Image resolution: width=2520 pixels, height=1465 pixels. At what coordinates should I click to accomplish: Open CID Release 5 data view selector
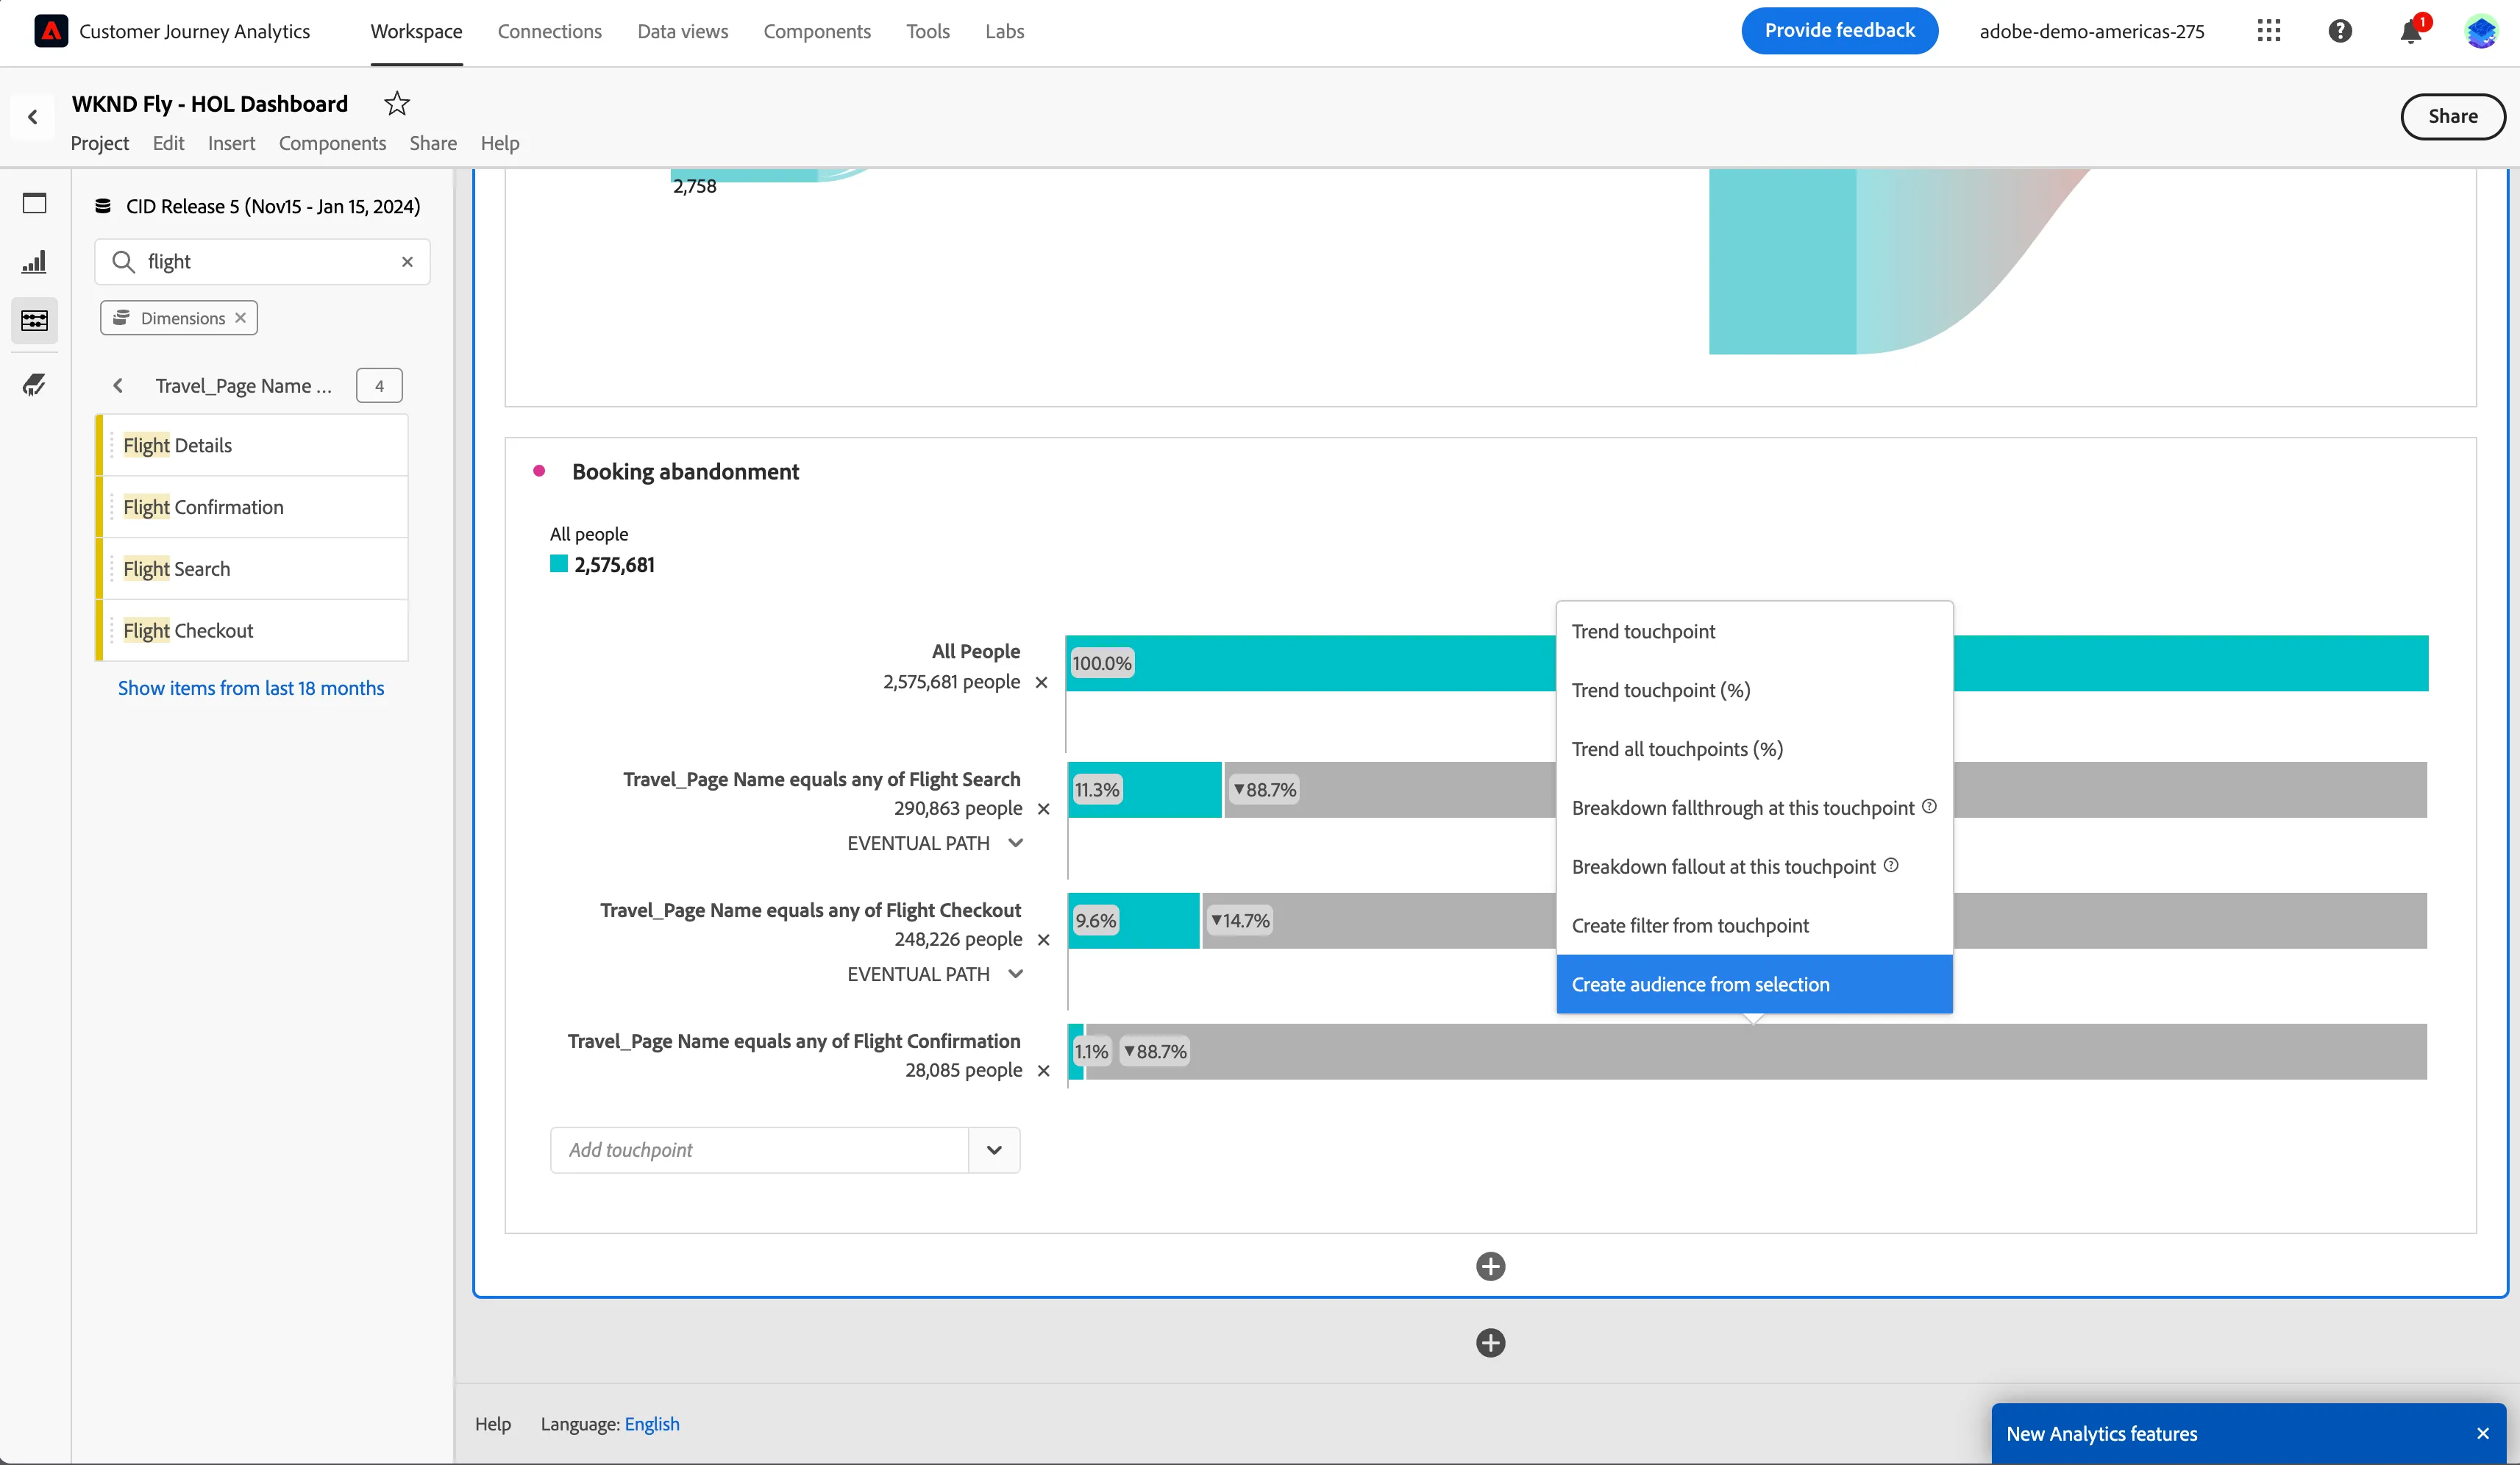click(258, 206)
